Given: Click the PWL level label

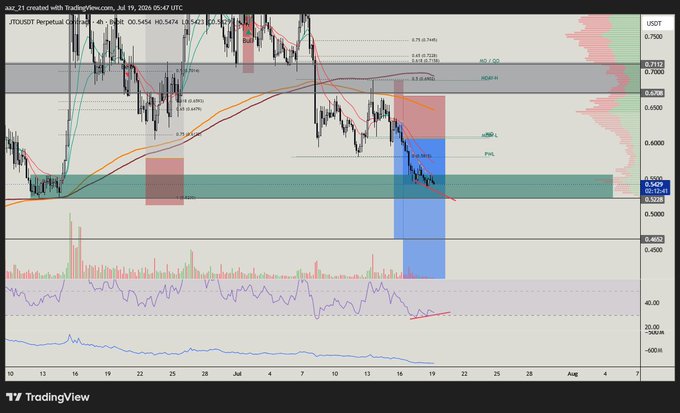Looking at the screenshot, I should click(489, 154).
